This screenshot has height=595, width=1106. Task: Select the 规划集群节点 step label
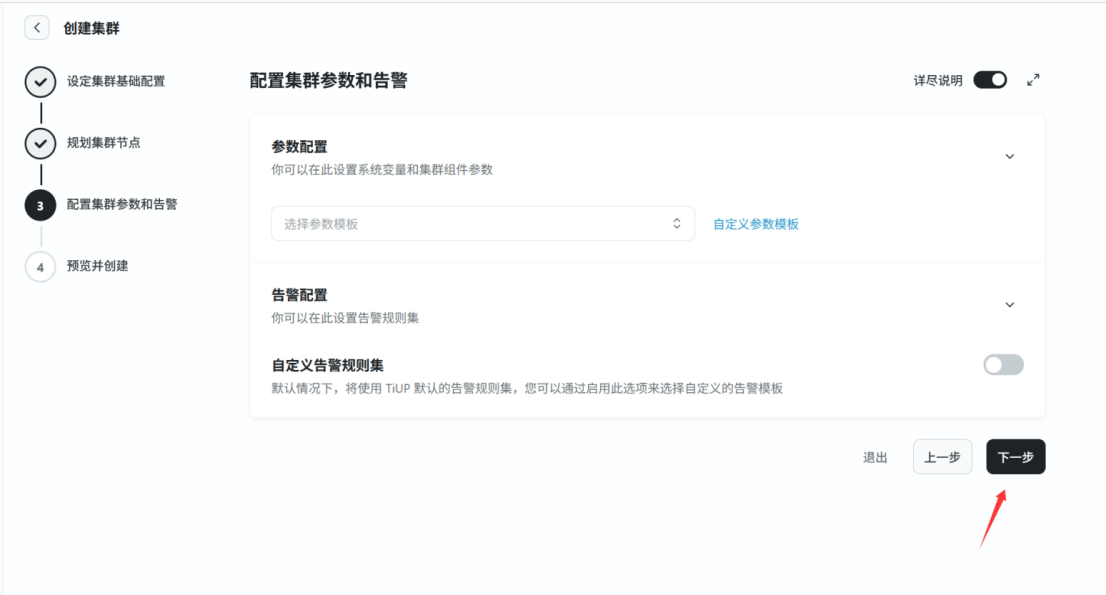pyautogui.click(x=104, y=142)
